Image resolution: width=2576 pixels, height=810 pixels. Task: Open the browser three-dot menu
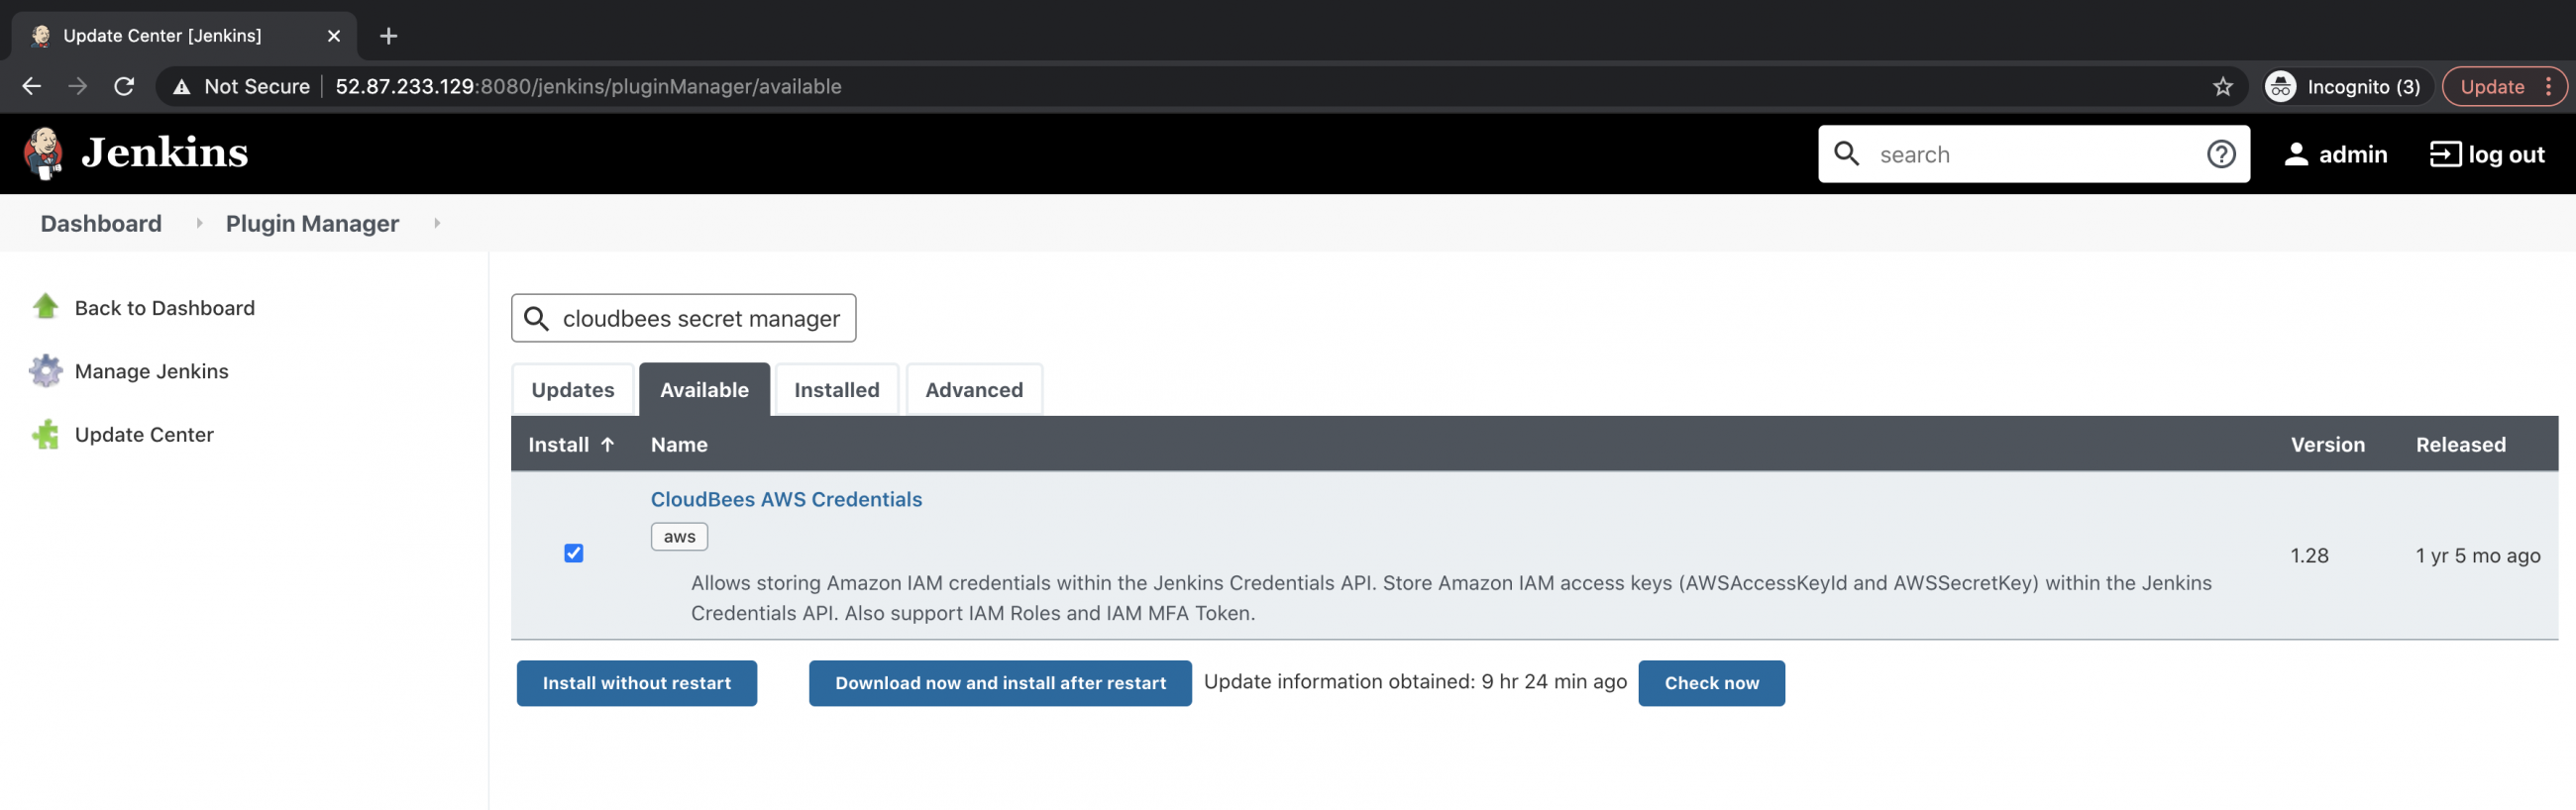click(2549, 86)
